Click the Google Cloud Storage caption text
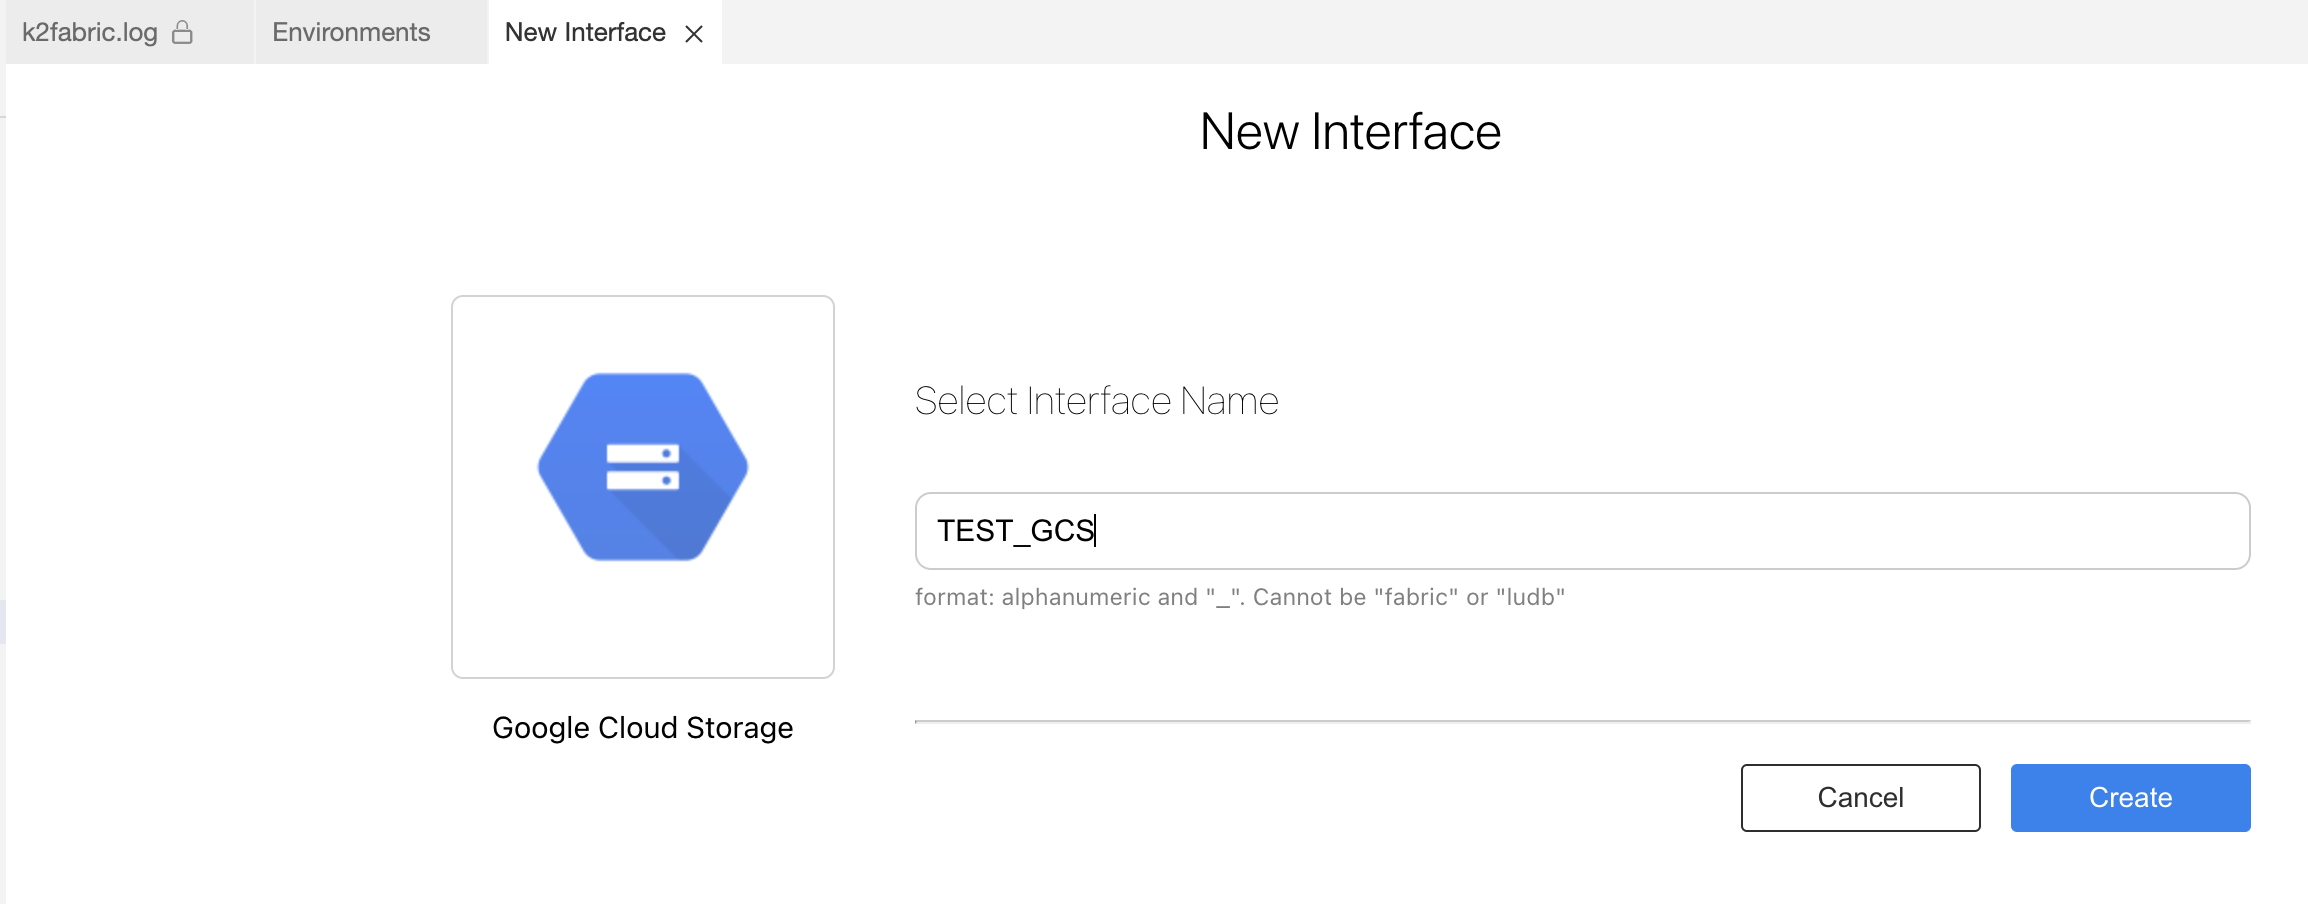This screenshot has width=2308, height=904. (642, 728)
